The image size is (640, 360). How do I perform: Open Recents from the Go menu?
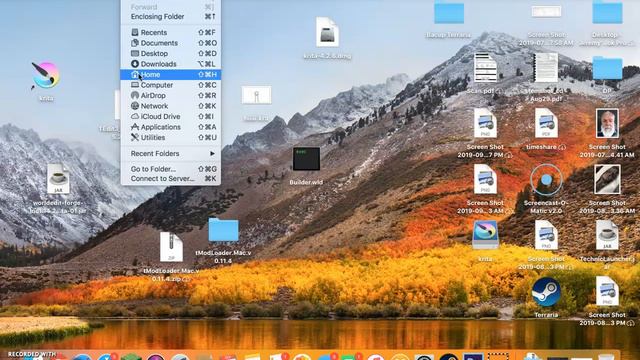[x=171, y=32]
